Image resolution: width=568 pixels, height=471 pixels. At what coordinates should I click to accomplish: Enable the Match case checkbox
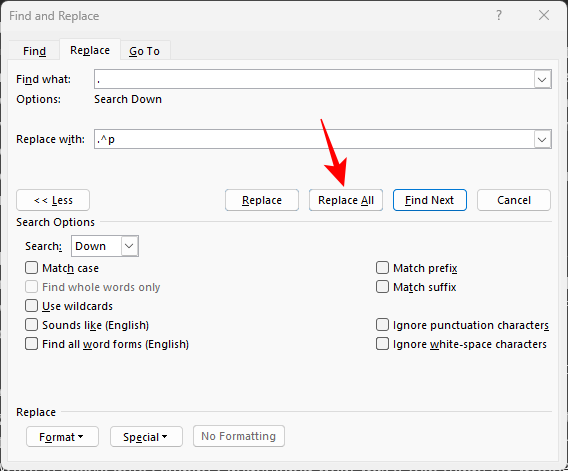click(x=32, y=268)
